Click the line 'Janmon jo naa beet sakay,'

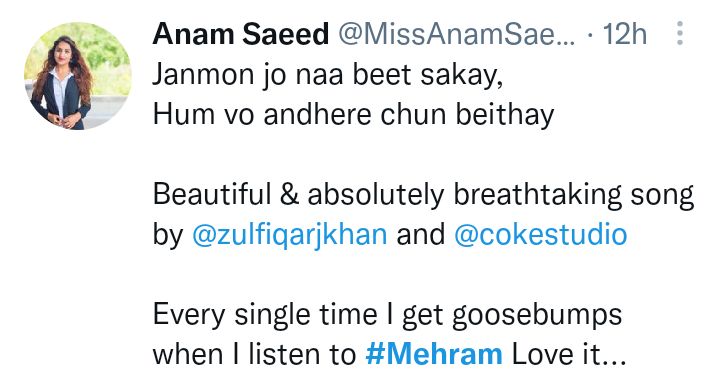tap(328, 75)
